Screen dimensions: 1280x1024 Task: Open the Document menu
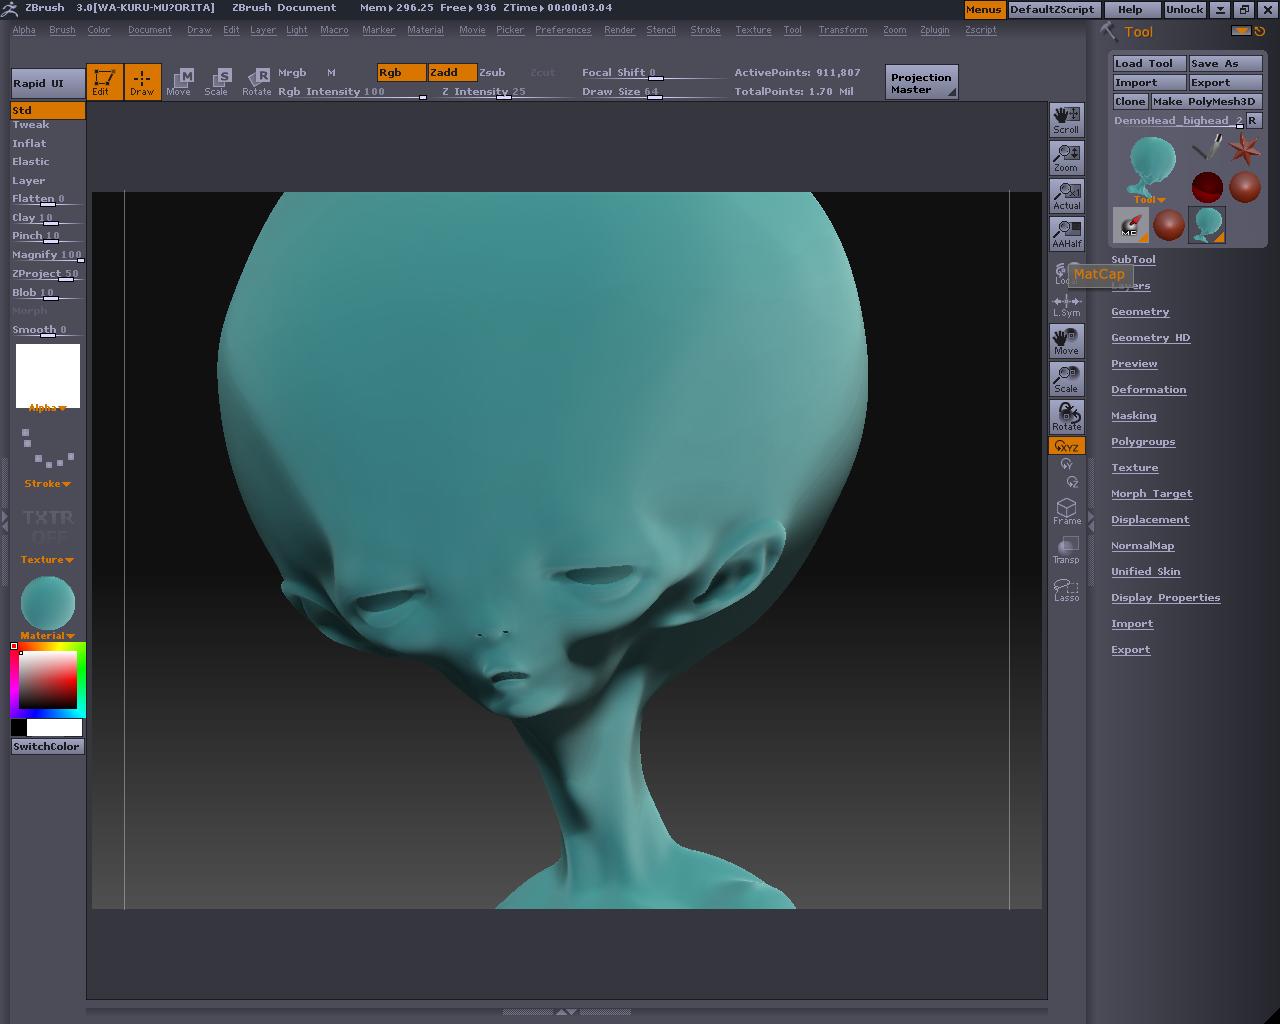[150, 30]
